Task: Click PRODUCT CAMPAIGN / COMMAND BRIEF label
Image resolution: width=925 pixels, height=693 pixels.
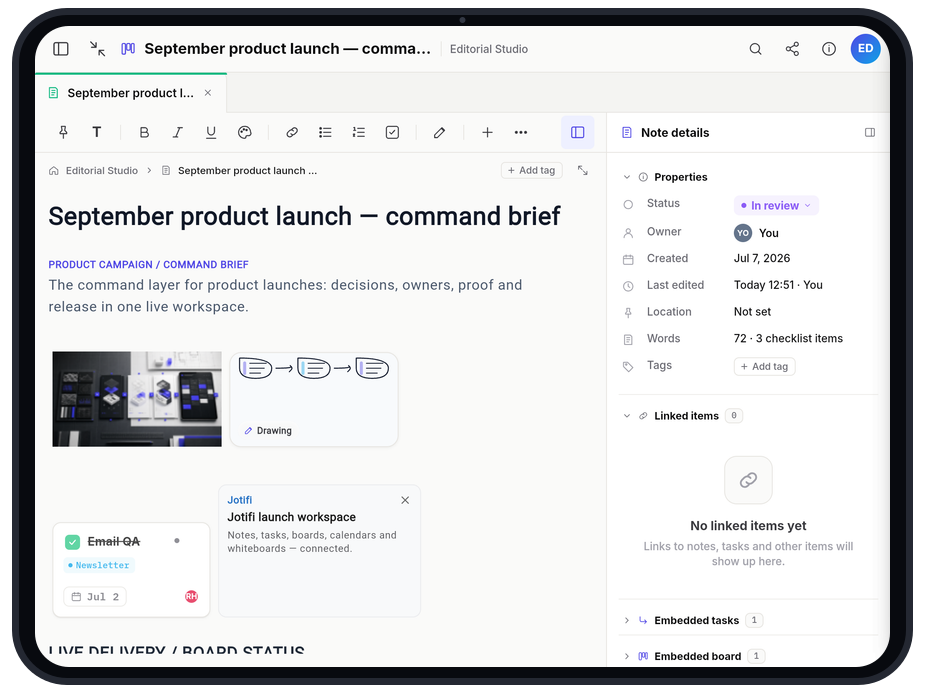Action: (149, 265)
